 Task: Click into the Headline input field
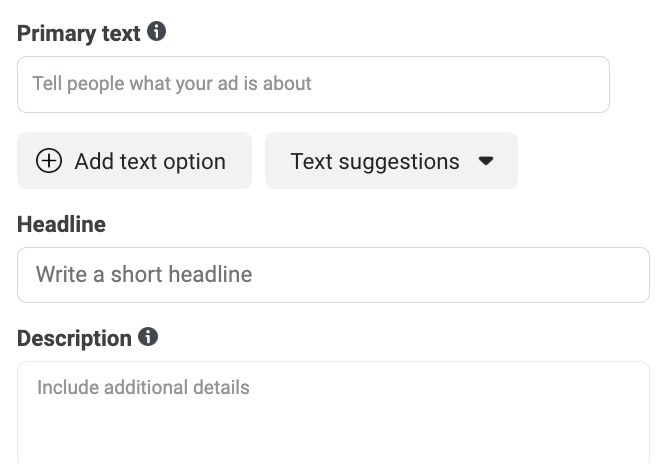333,275
